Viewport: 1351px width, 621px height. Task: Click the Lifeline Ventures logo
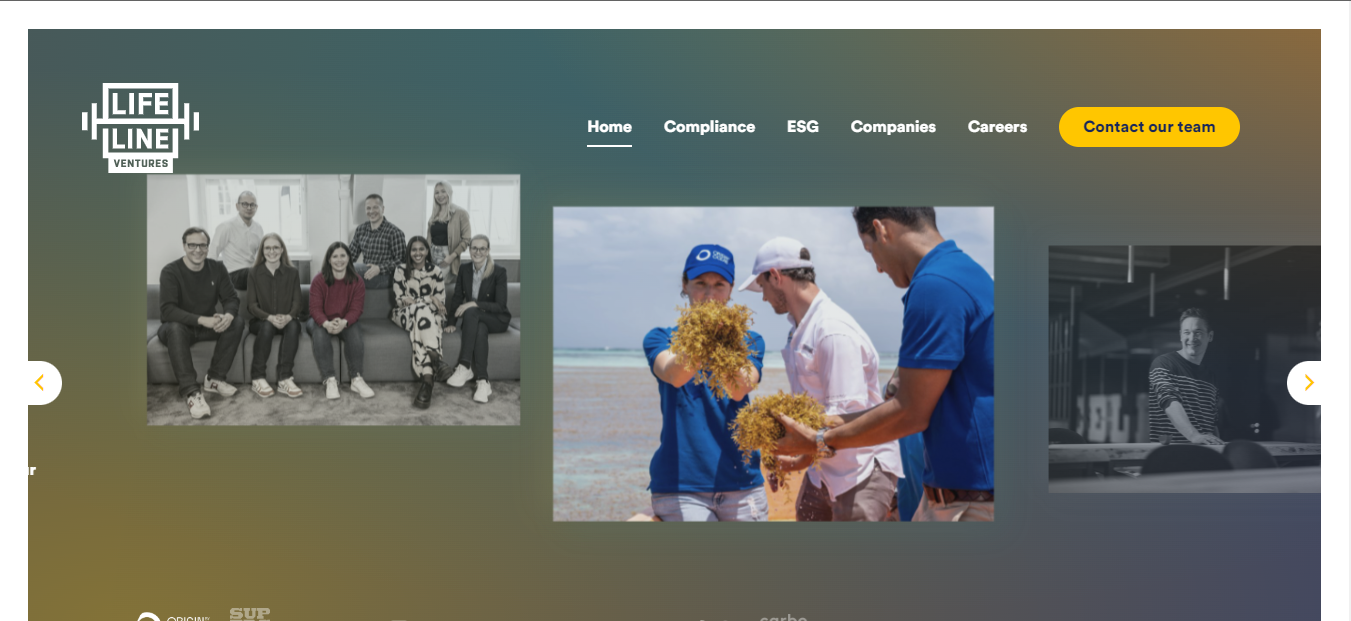pyautogui.click(x=140, y=127)
